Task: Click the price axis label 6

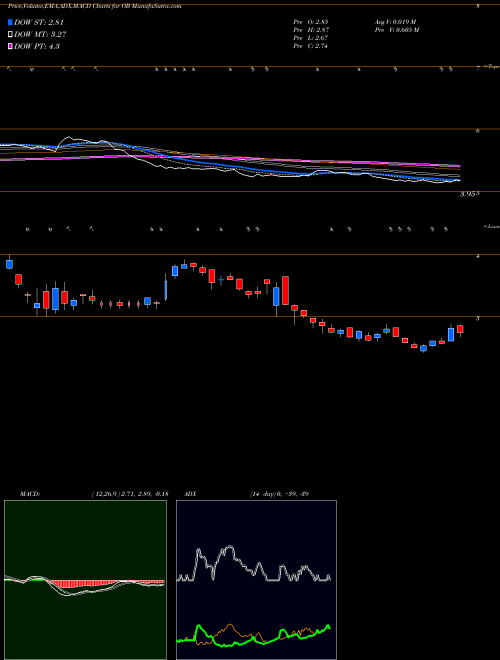Action: [x=478, y=131]
